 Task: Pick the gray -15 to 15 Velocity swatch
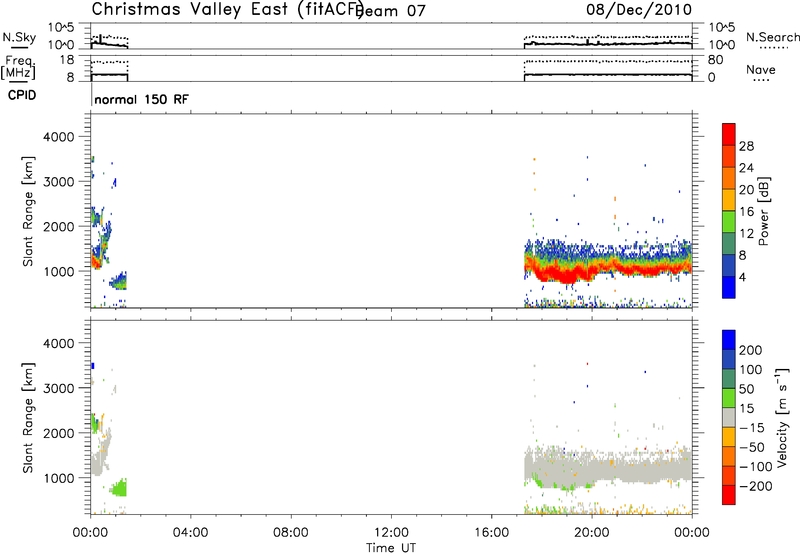(x=729, y=418)
